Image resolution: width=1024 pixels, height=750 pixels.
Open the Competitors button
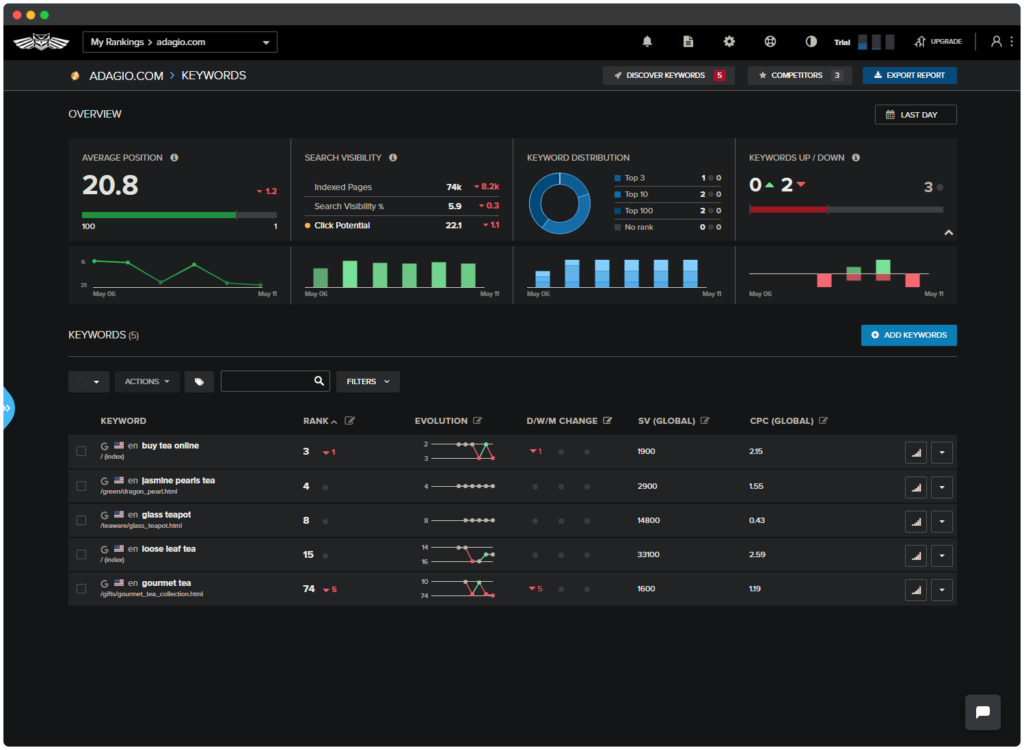pos(800,76)
